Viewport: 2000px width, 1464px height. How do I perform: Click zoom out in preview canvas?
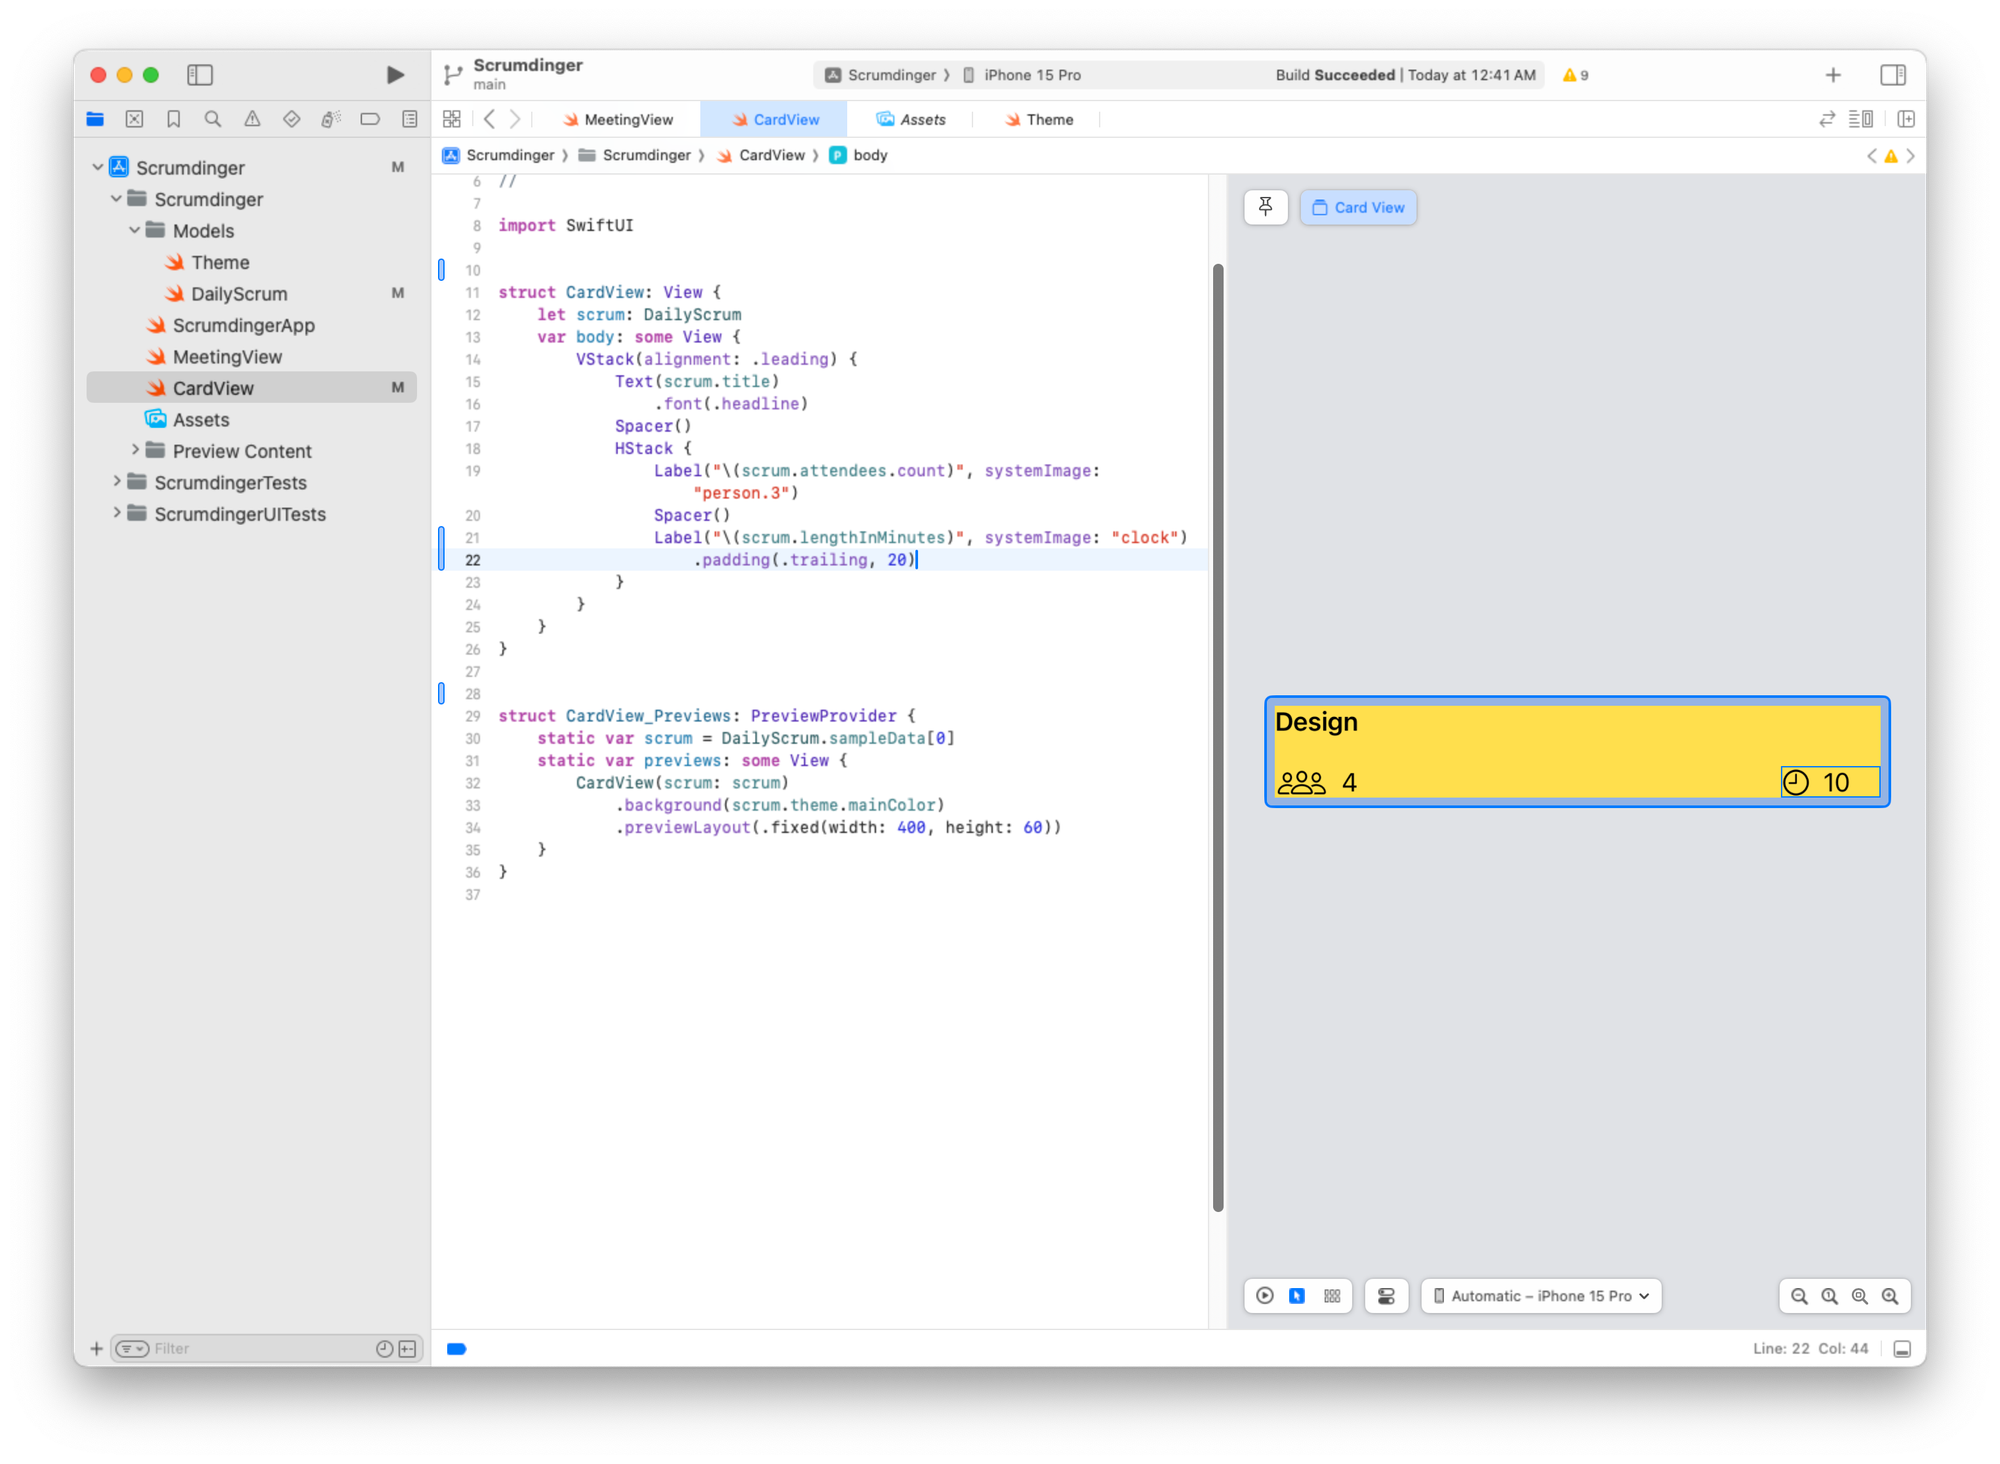(x=1799, y=1296)
